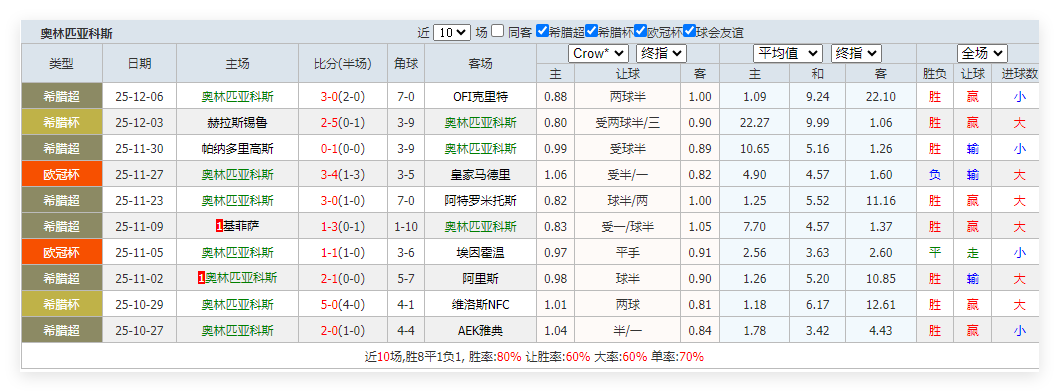Click the corner count 4-1

click(406, 305)
